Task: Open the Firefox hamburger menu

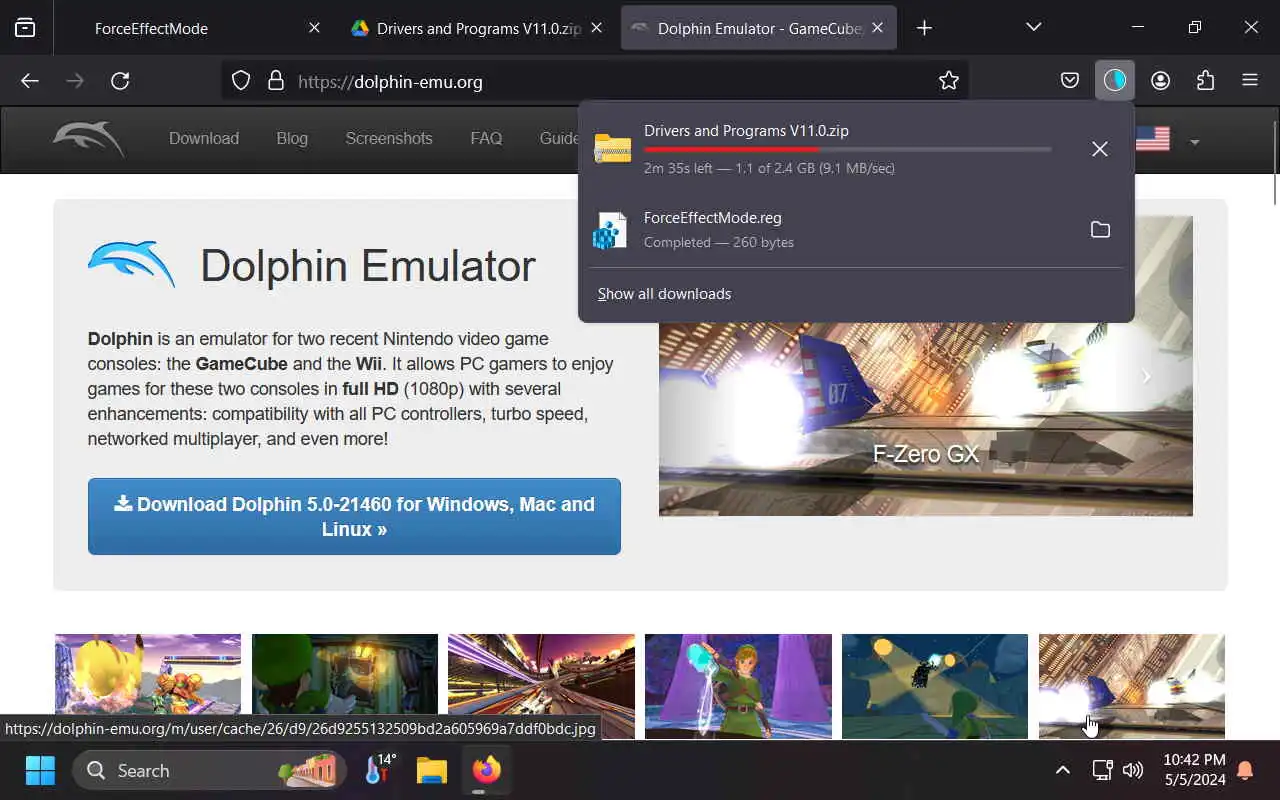Action: tap(1250, 81)
